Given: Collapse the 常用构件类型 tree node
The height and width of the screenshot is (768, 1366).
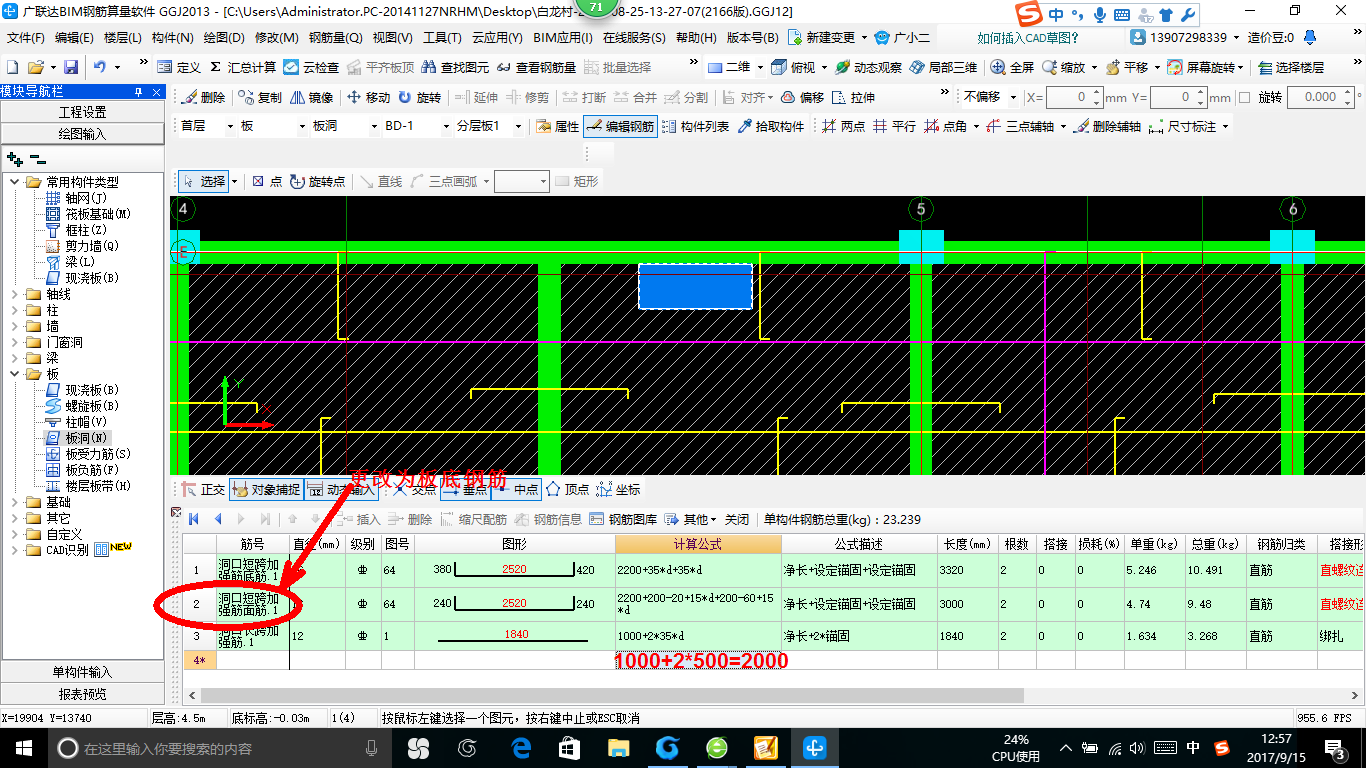Looking at the screenshot, I should tap(15, 182).
